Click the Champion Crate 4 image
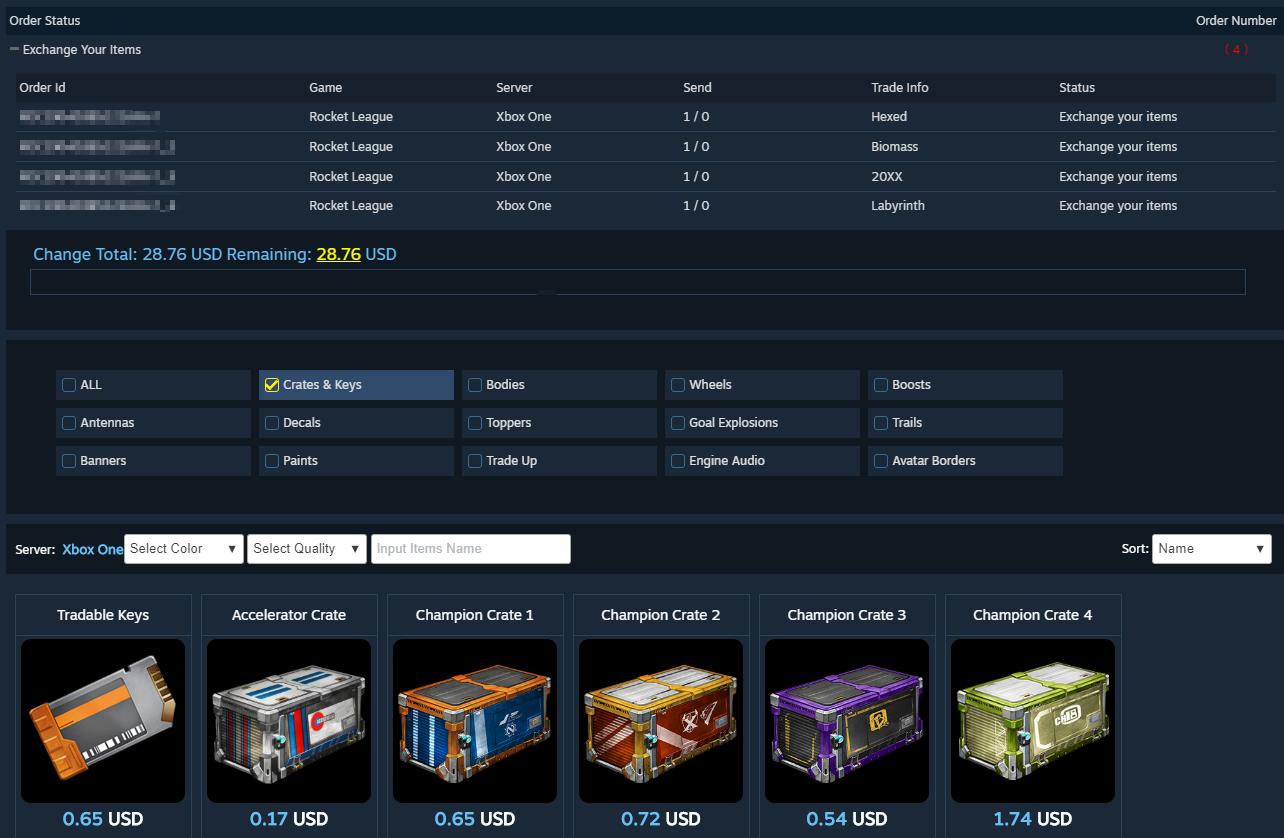1284x838 pixels. coord(1033,720)
